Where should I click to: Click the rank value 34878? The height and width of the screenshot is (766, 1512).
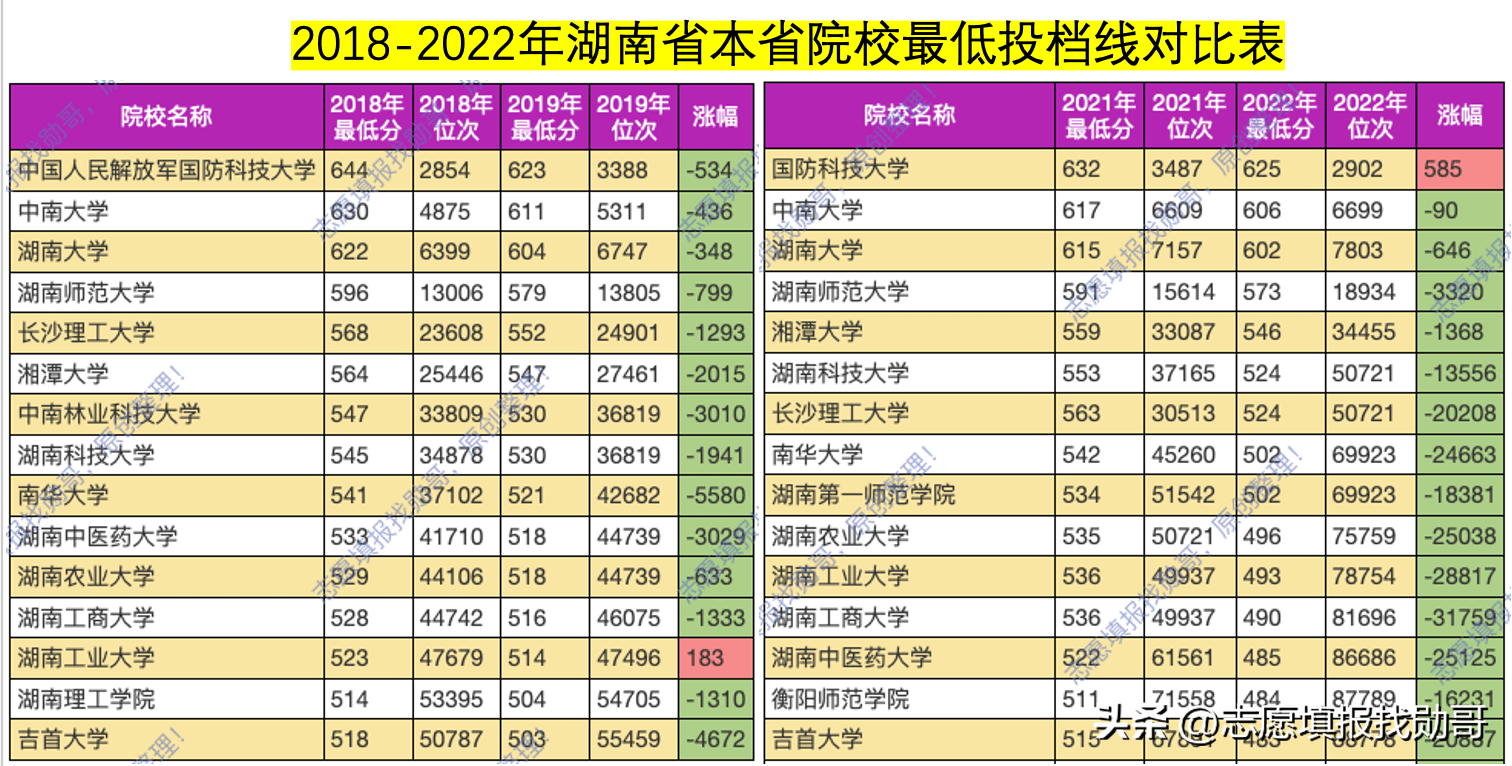coord(451,455)
